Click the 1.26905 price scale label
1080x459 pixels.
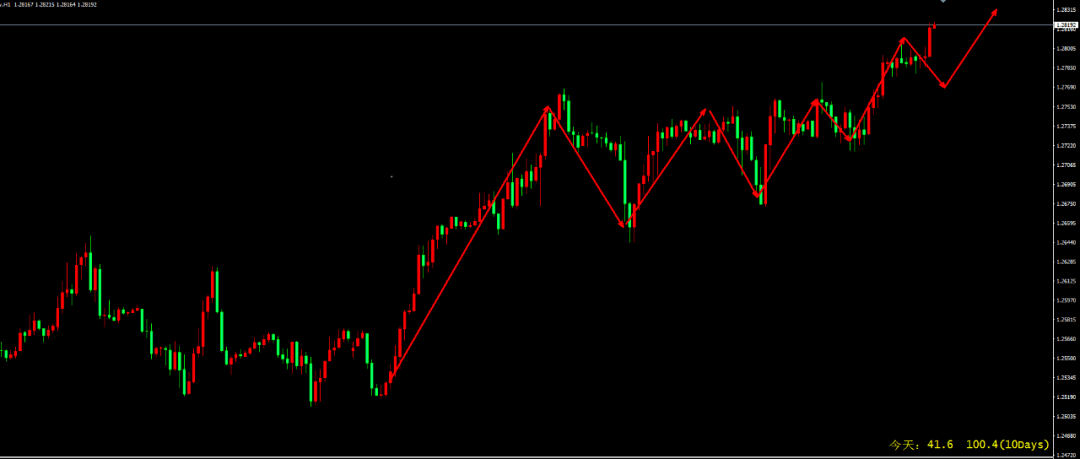[x=1065, y=184]
